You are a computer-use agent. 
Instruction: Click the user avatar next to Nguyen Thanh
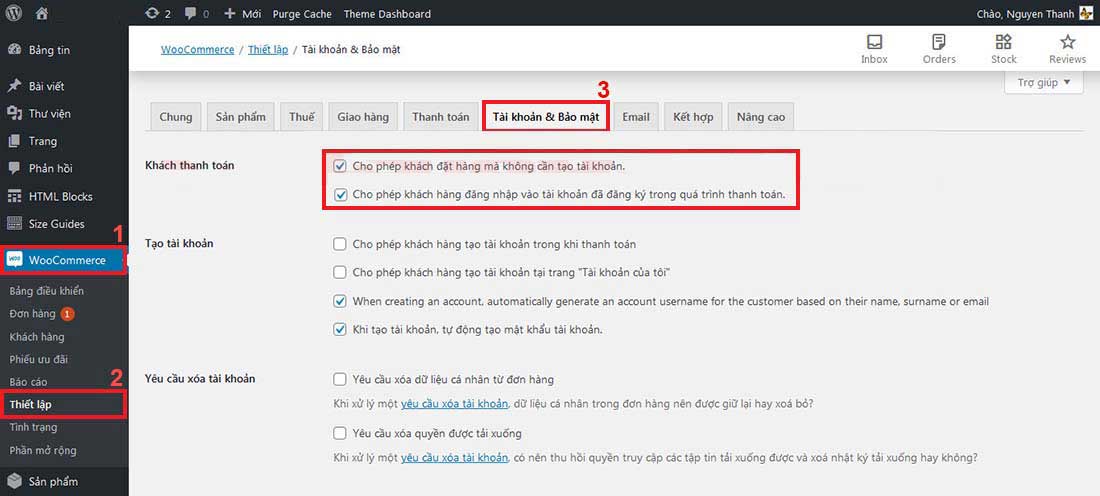[x=1086, y=13]
